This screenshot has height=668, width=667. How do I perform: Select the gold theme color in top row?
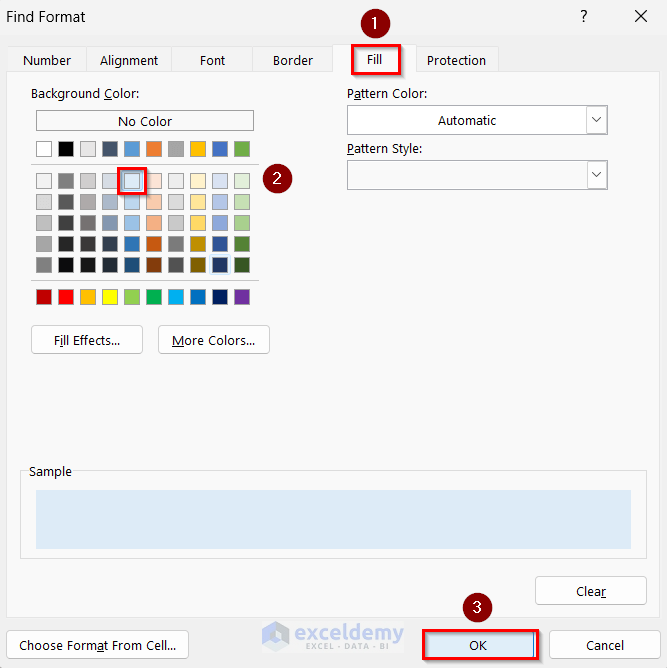(x=198, y=149)
